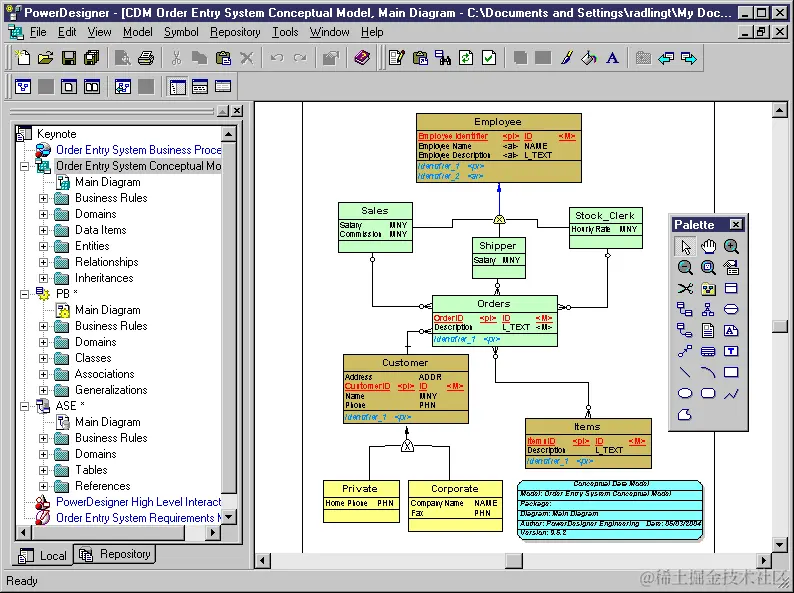Select the Note tool in Palette
794x593 pixels.
pos(731,331)
